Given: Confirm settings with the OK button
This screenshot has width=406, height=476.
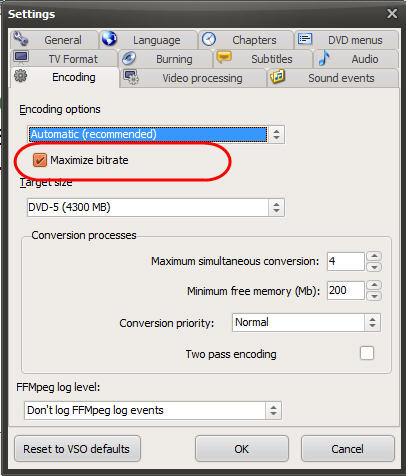Looking at the screenshot, I should click(x=242, y=449).
